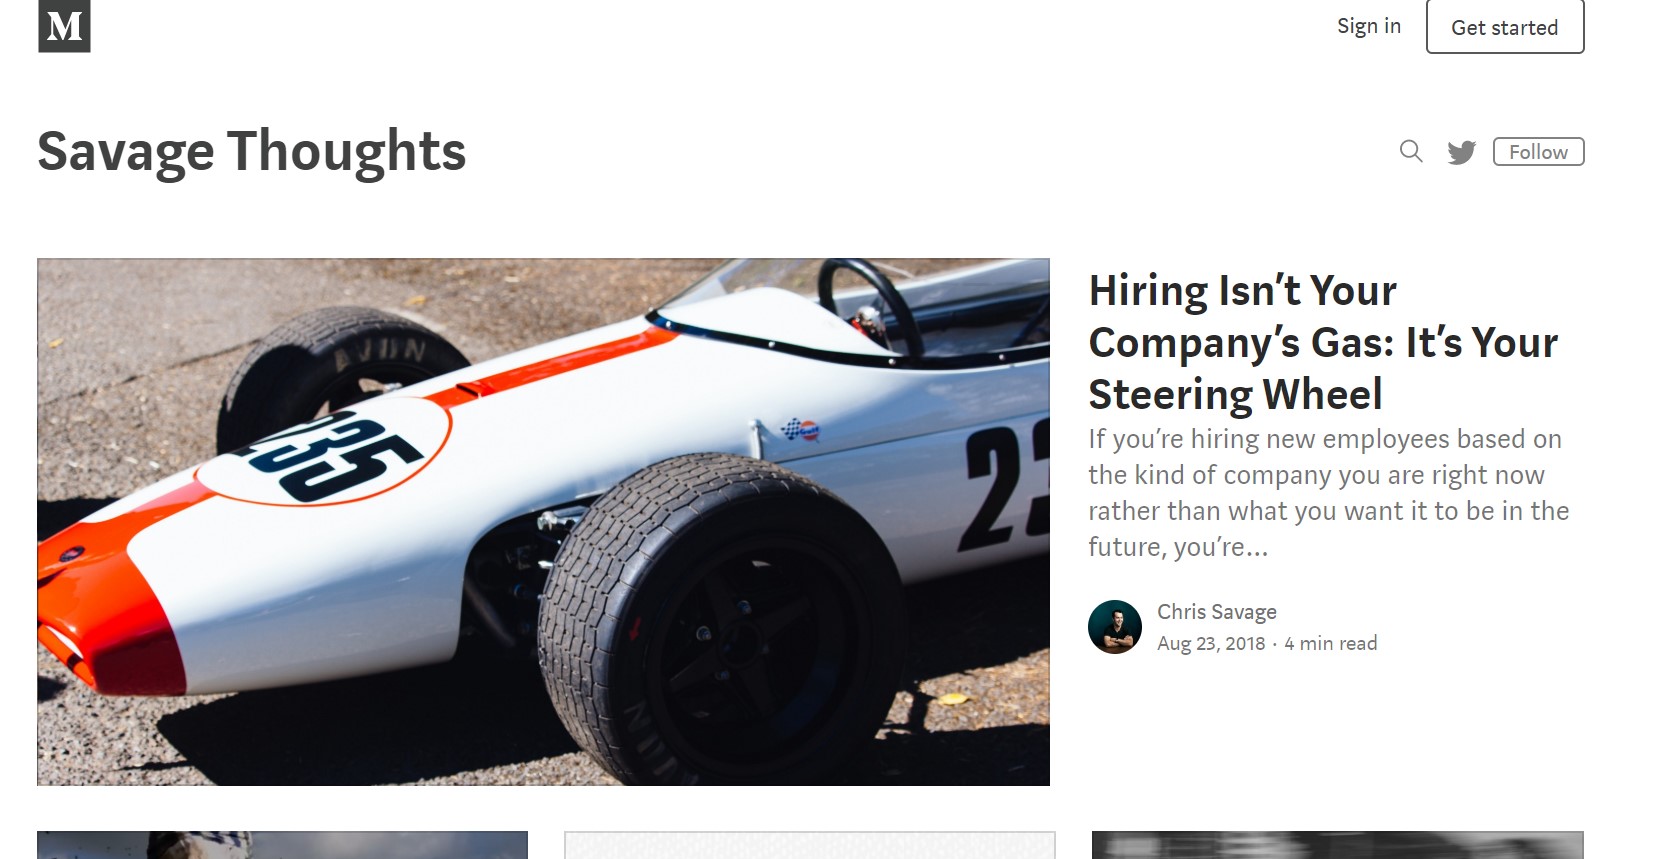Open the Hiring Isn't Your Company's Gas article
Screen dimensions: 1671x859
point(1323,342)
